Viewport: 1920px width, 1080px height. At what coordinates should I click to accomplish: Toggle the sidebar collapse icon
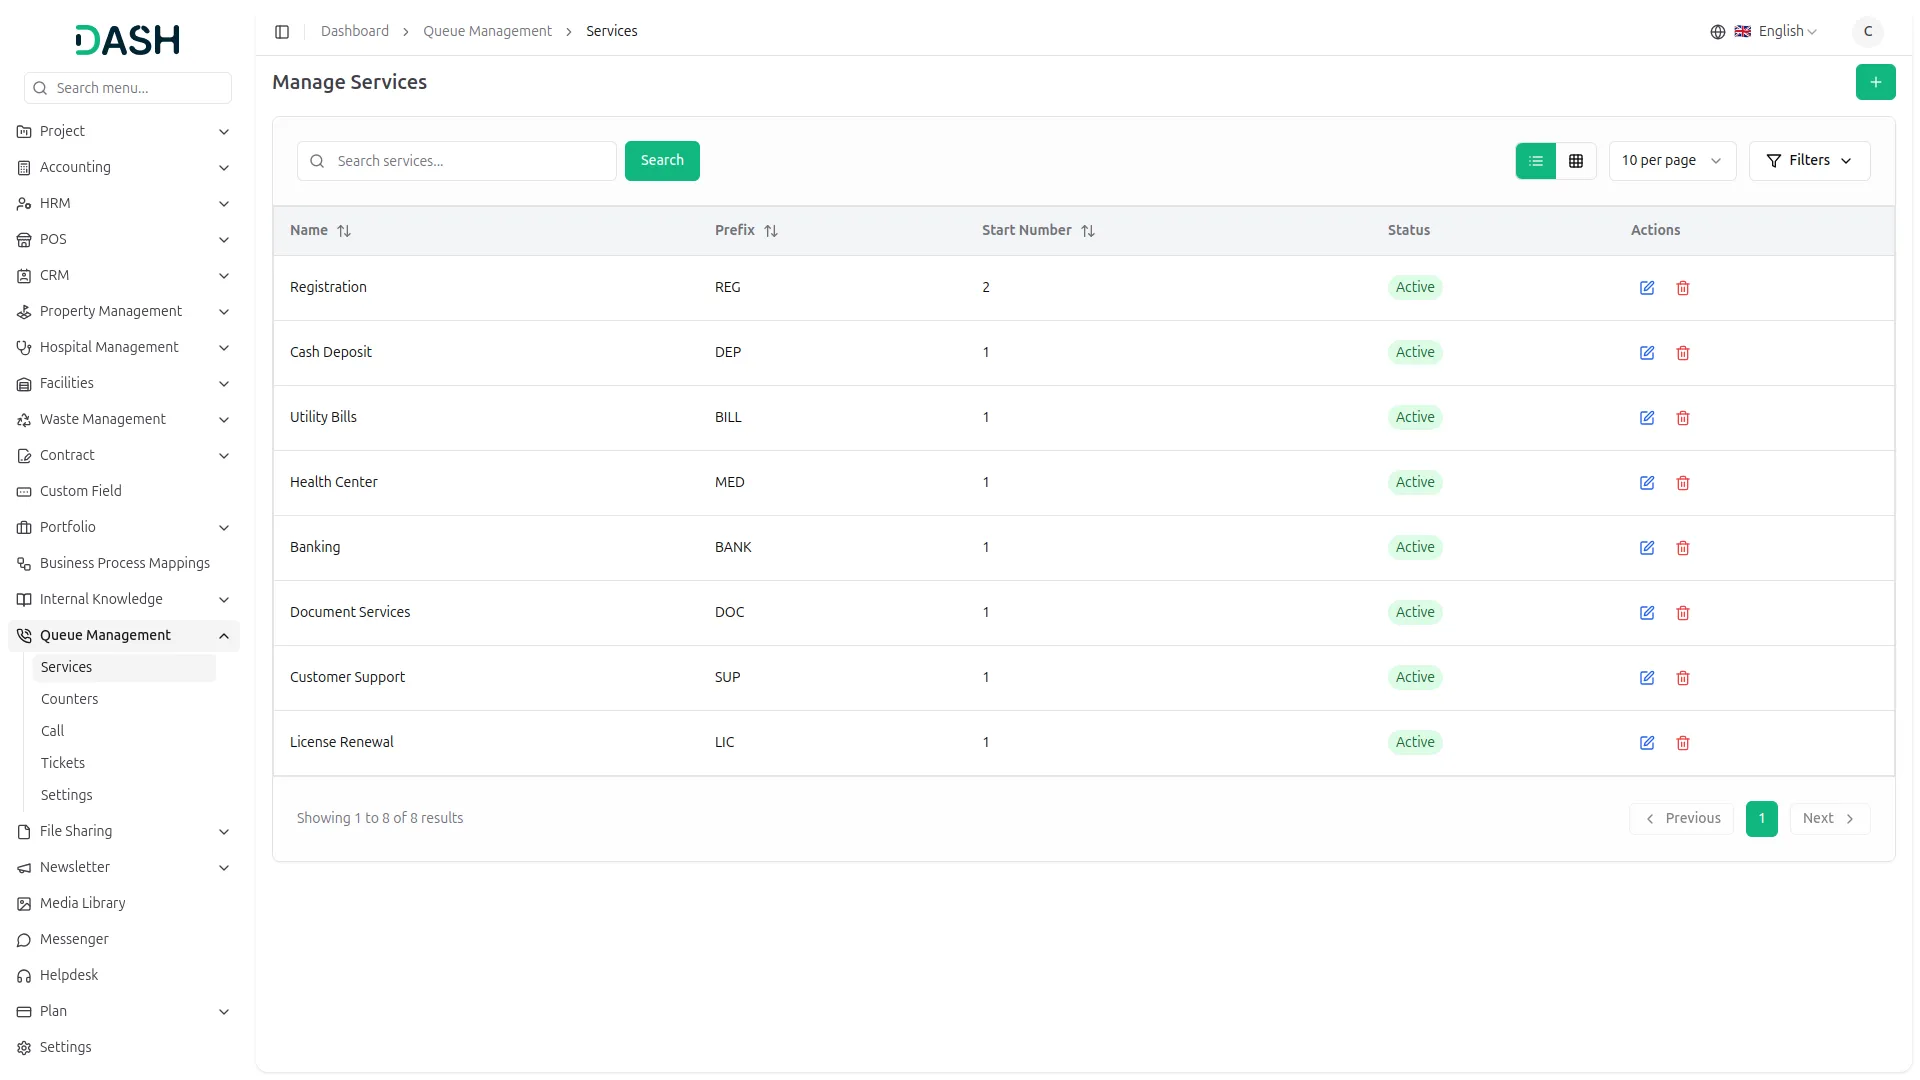pyautogui.click(x=282, y=32)
